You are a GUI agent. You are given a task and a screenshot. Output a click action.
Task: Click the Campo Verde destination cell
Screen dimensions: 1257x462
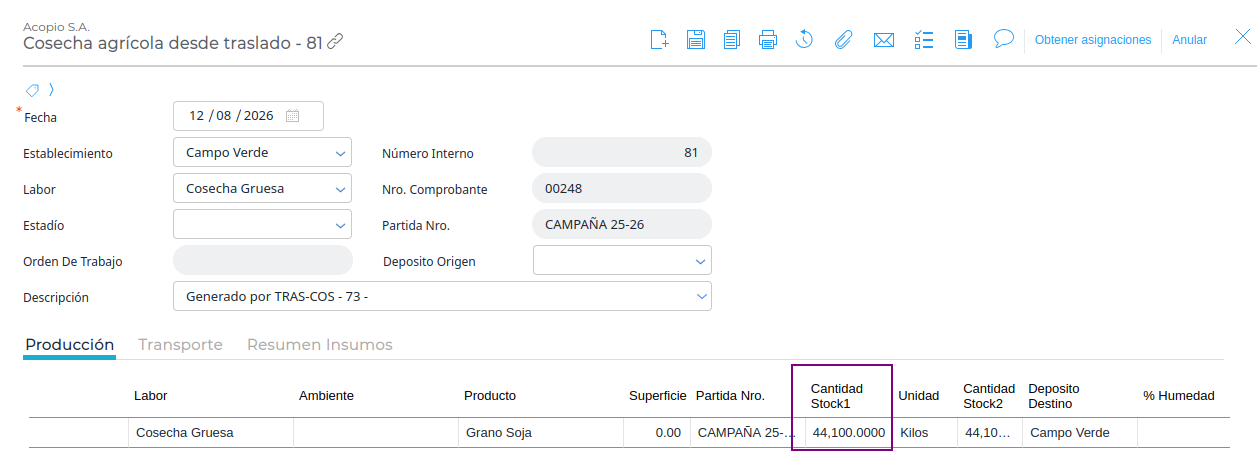[1080, 433]
